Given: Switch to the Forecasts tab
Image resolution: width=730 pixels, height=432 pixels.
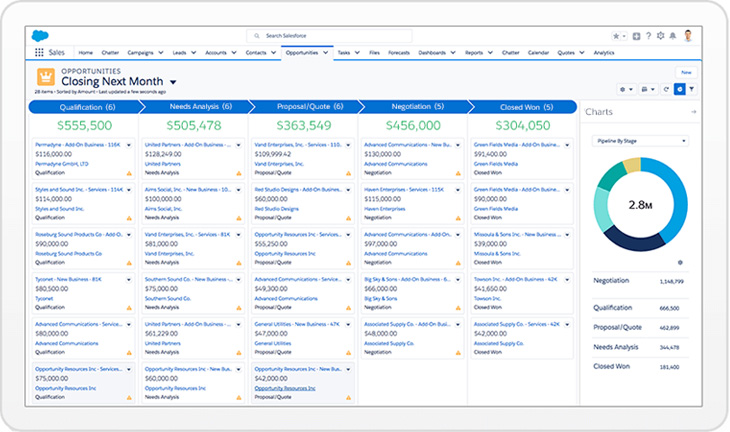Looking at the screenshot, I should (x=399, y=53).
